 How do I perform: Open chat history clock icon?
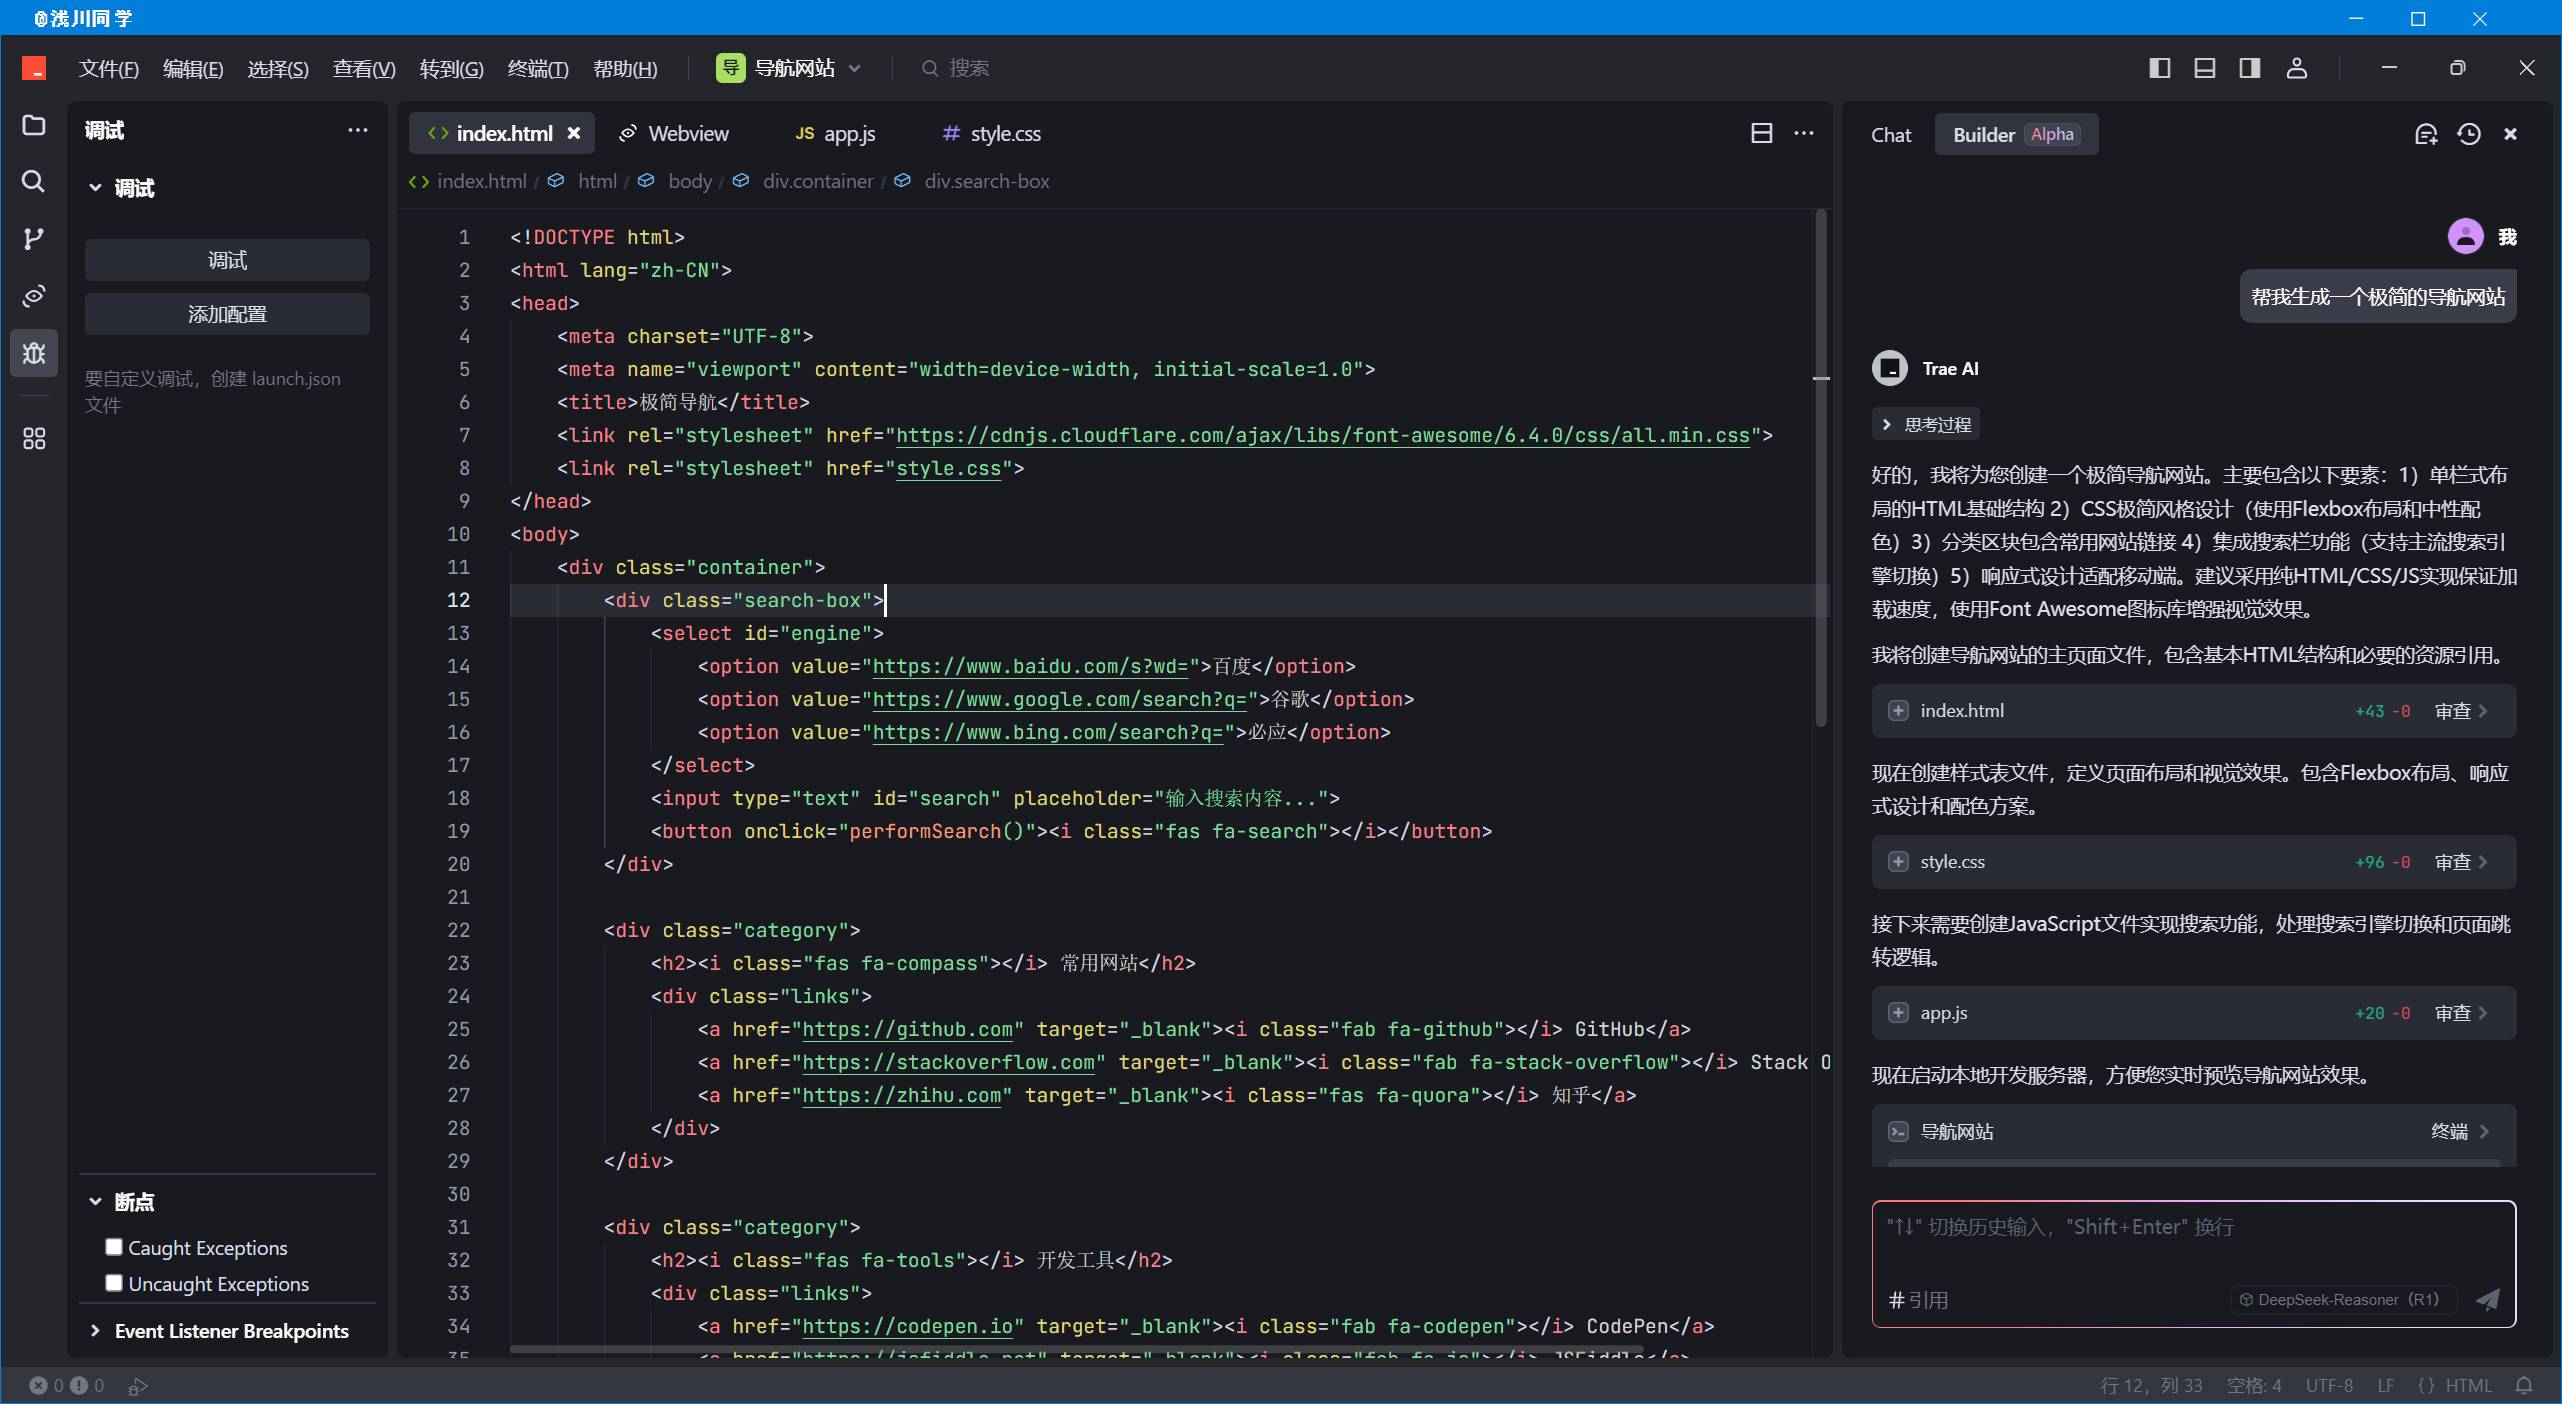click(2469, 134)
